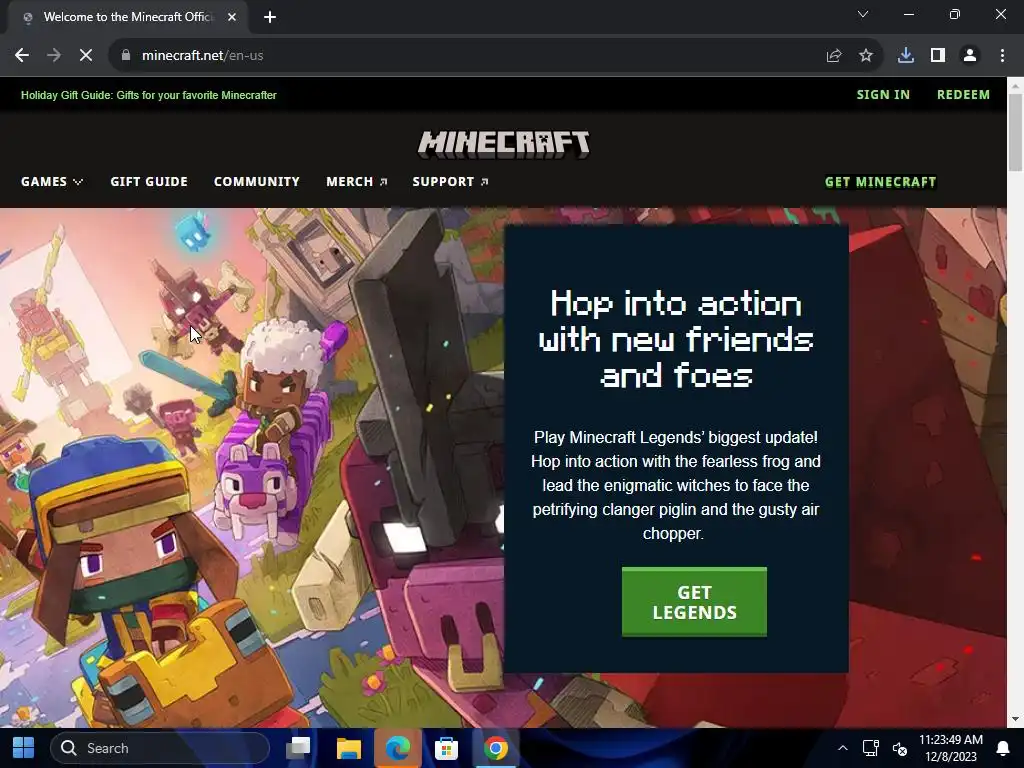Open MERCH external link
The image size is (1024, 768).
click(x=357, y=182)
